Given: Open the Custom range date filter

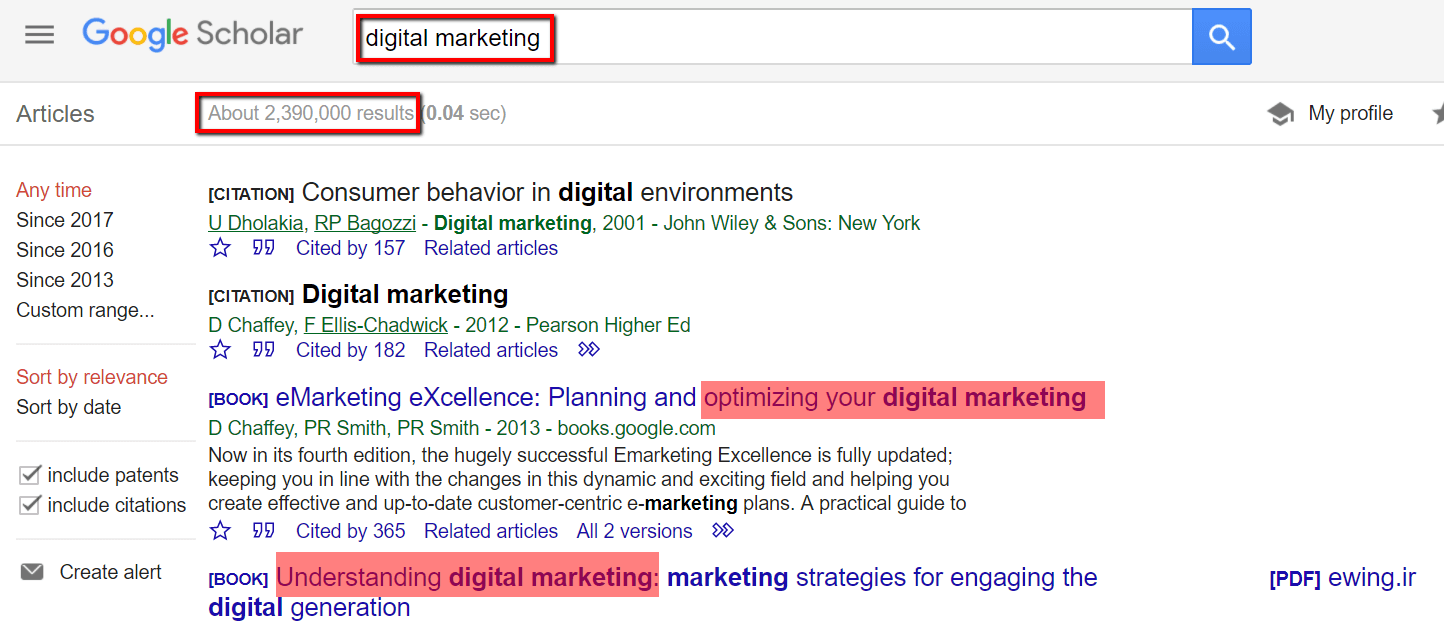Looking at the screenshot, I should pos(85,310).
